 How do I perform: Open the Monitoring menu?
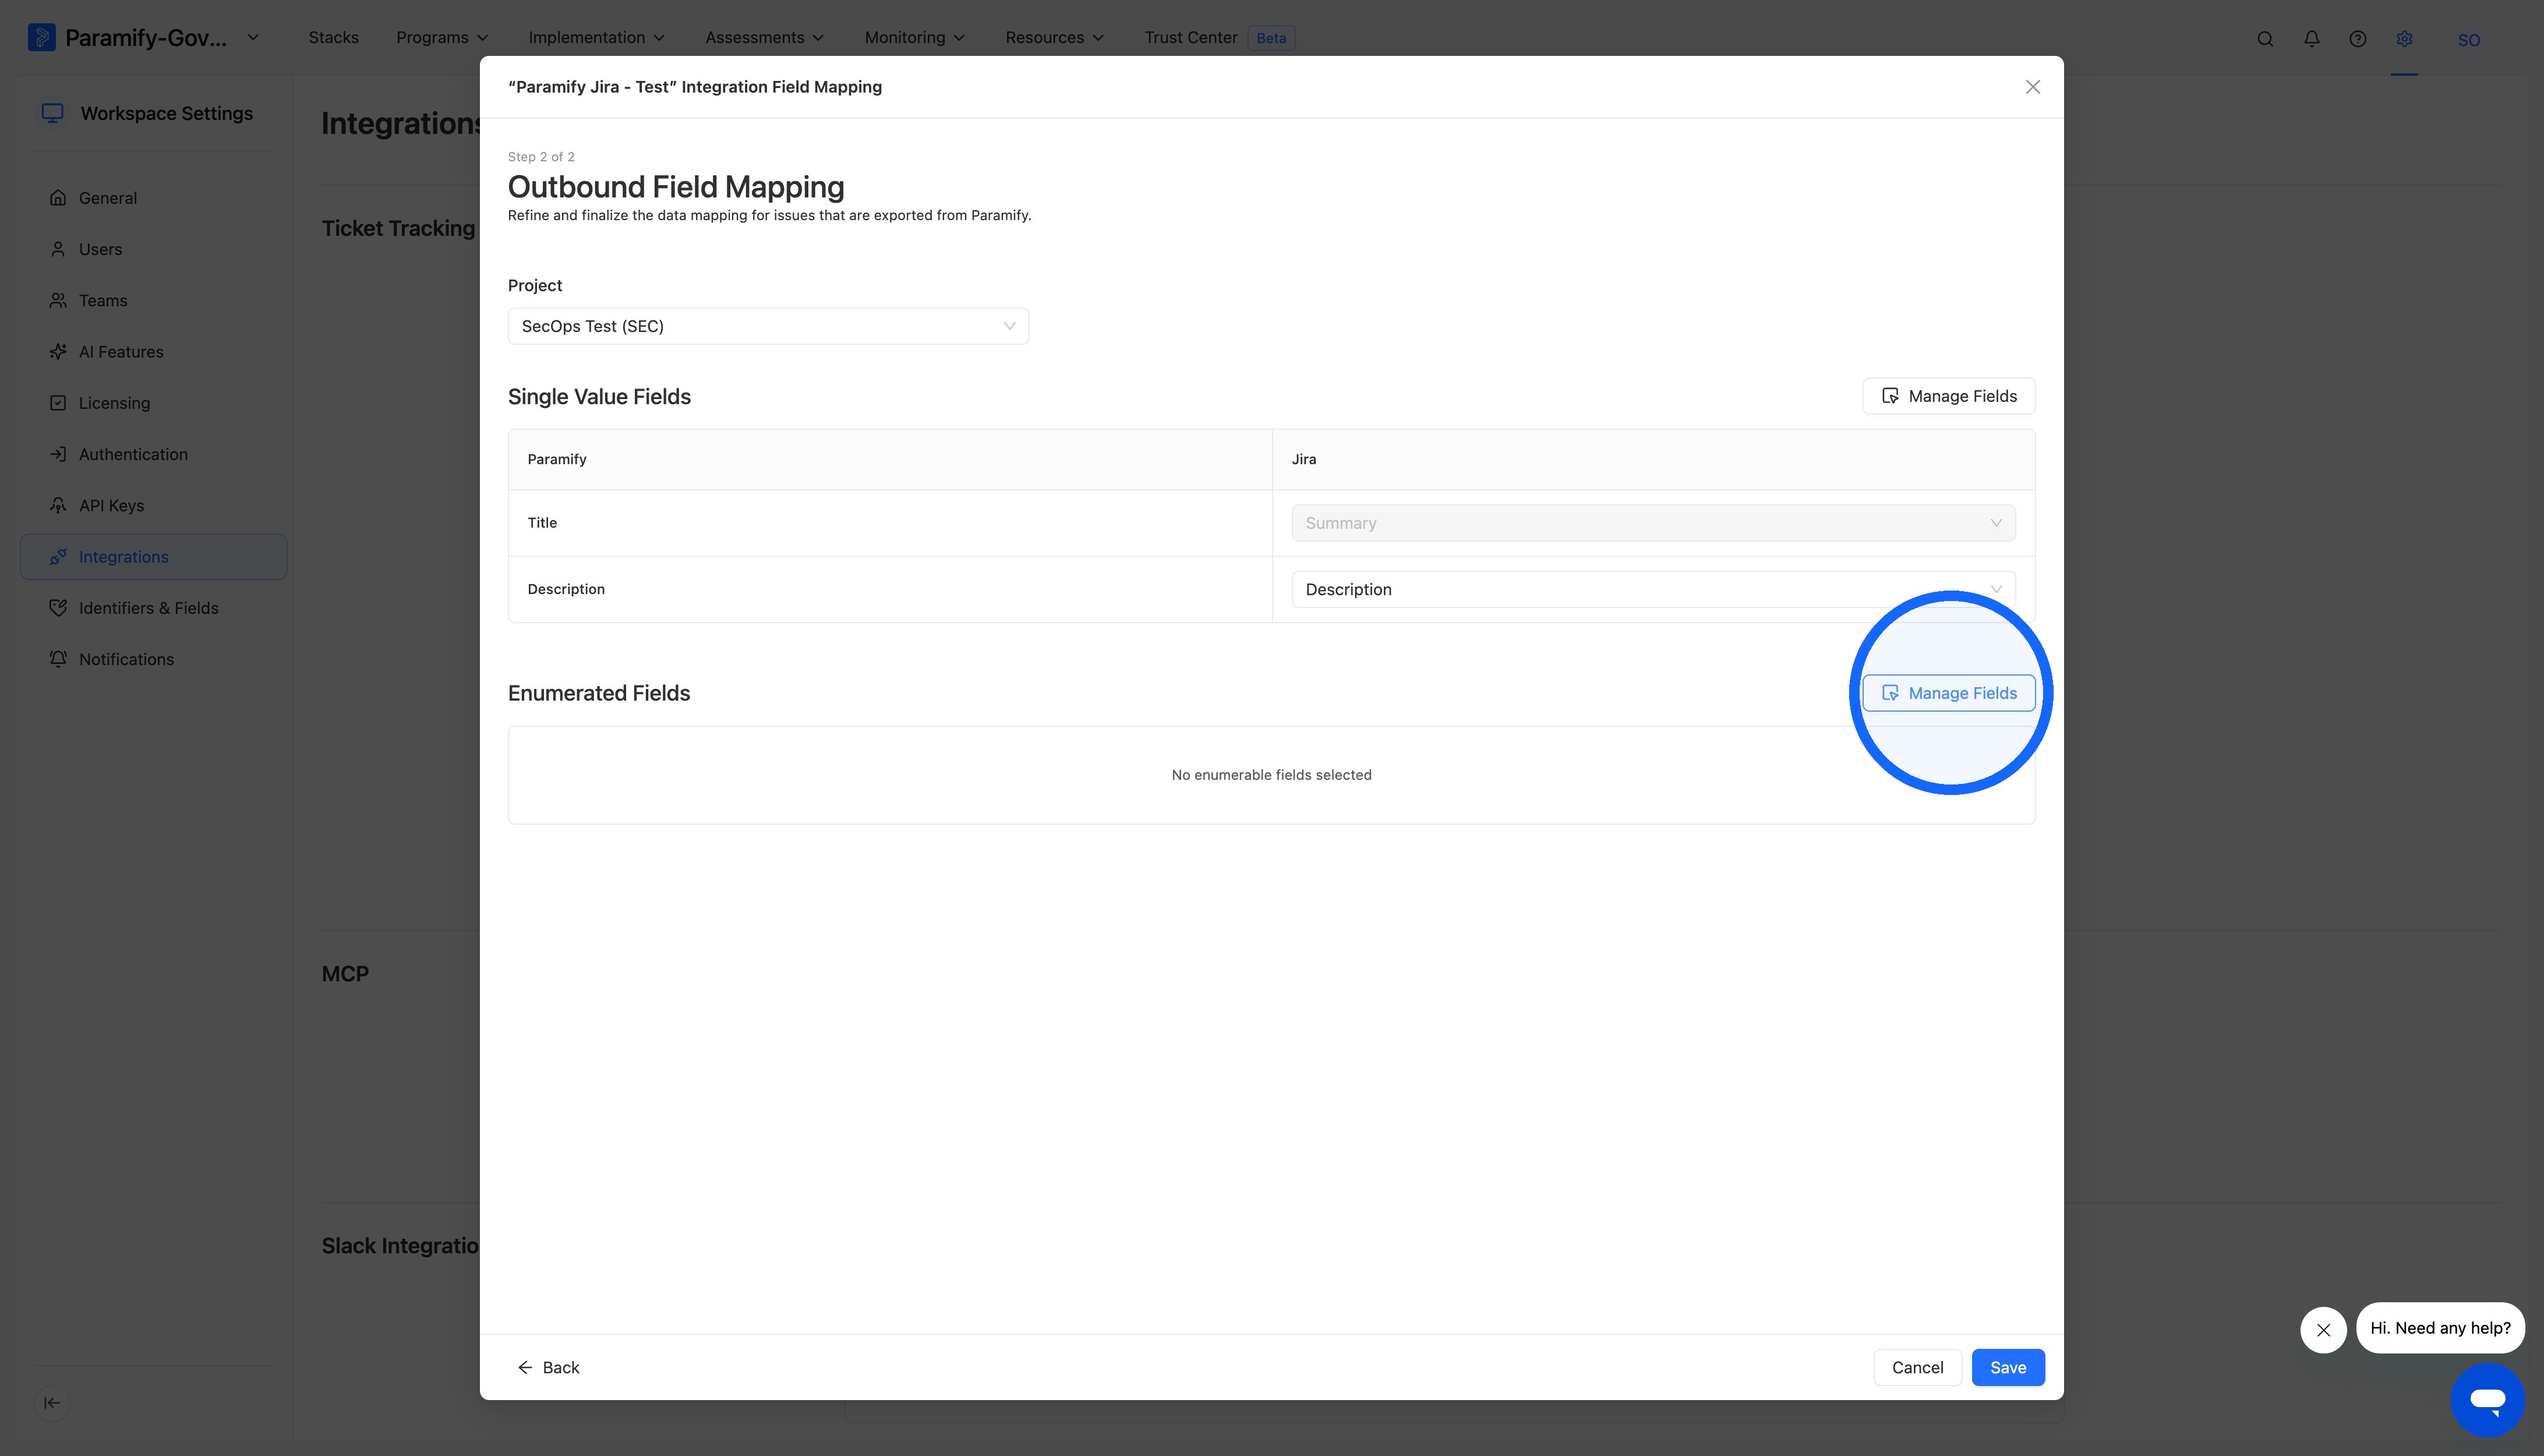[914, 38]
